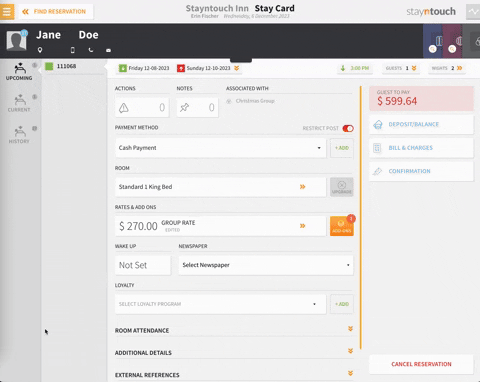
Task: Open the Confirmation option
Action: click(x=421, y=171)
